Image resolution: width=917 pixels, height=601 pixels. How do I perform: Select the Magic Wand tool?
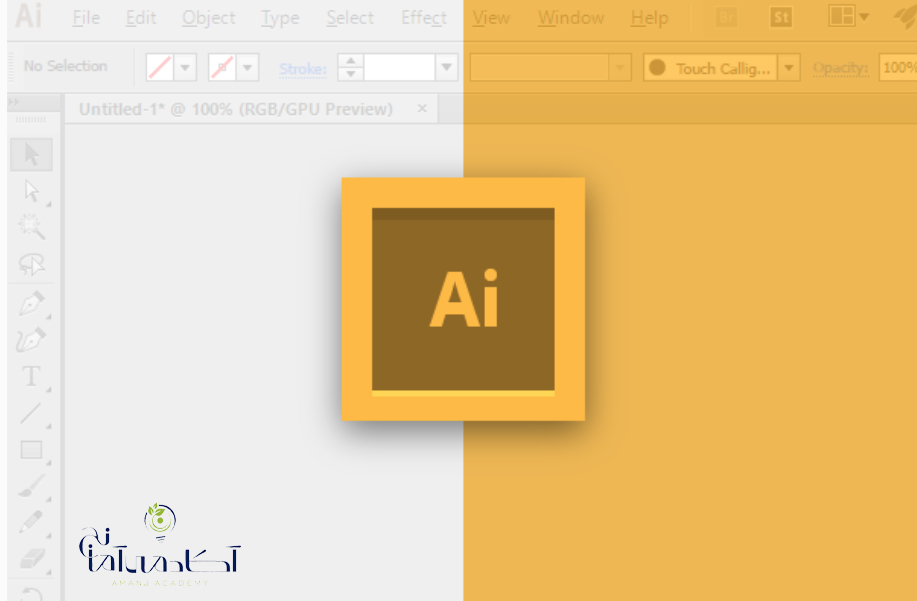click(x=32, y=227)
